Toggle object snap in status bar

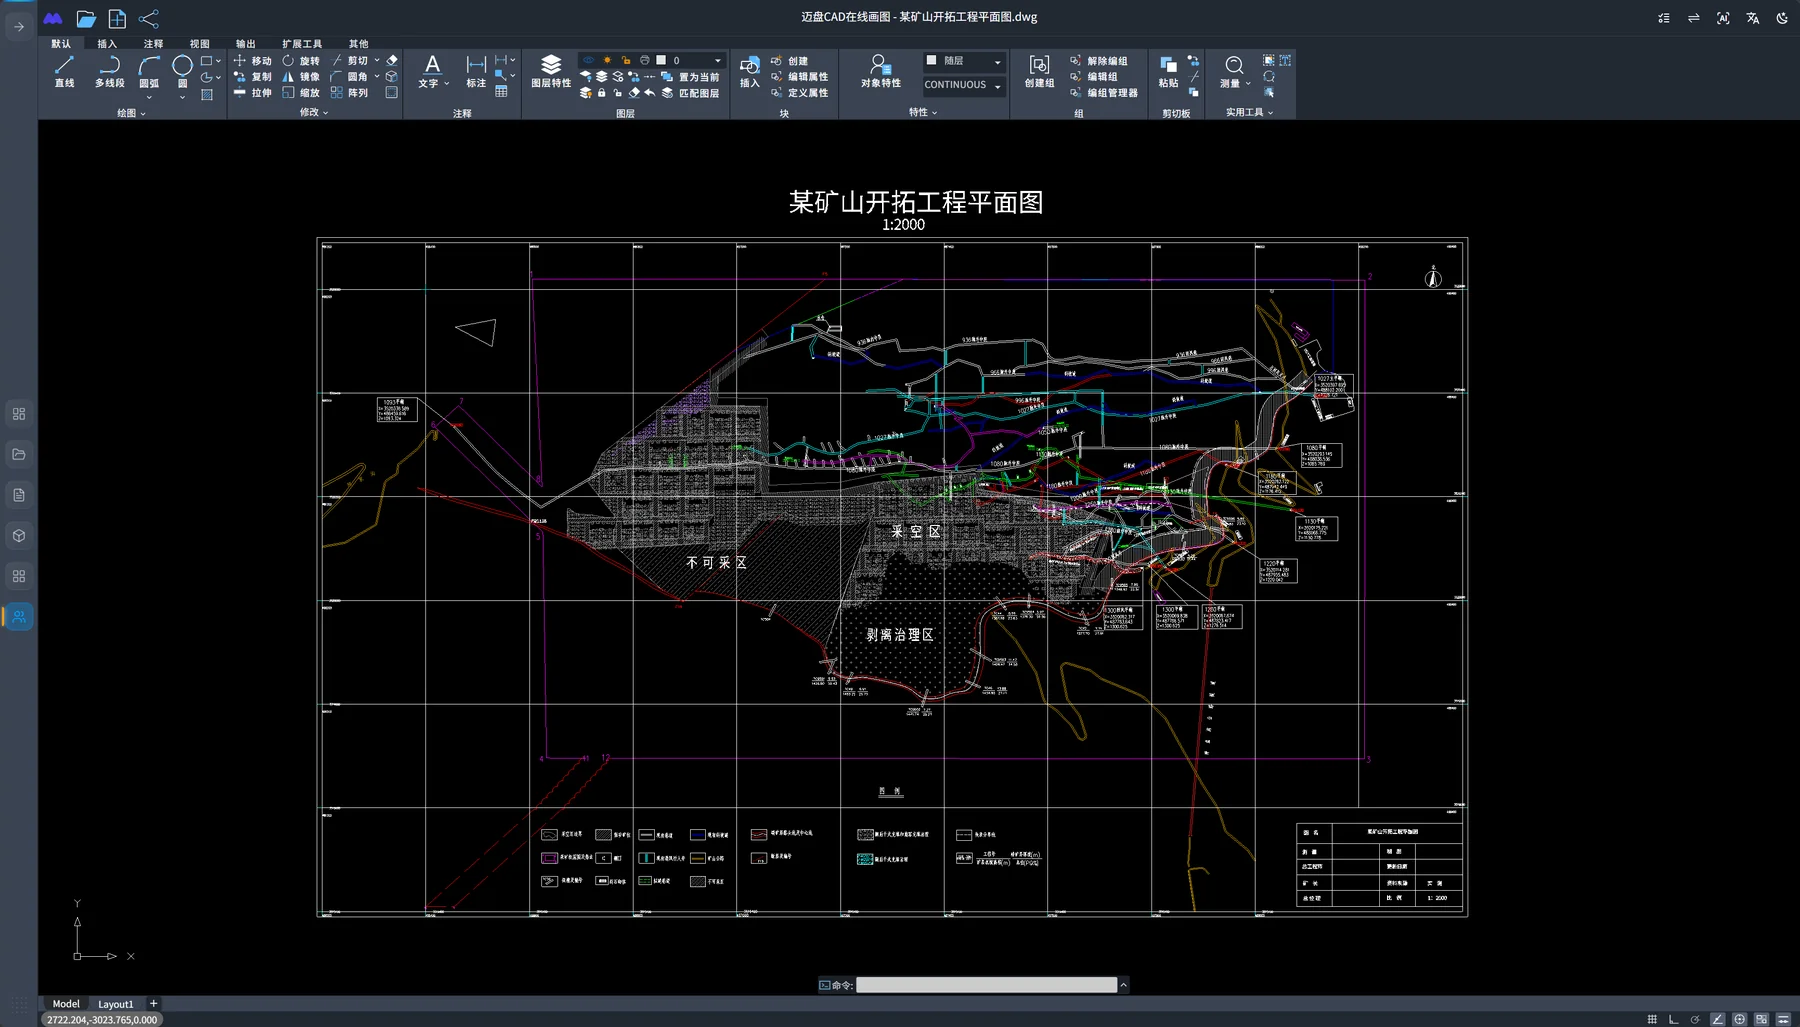pos(1740,1019)
